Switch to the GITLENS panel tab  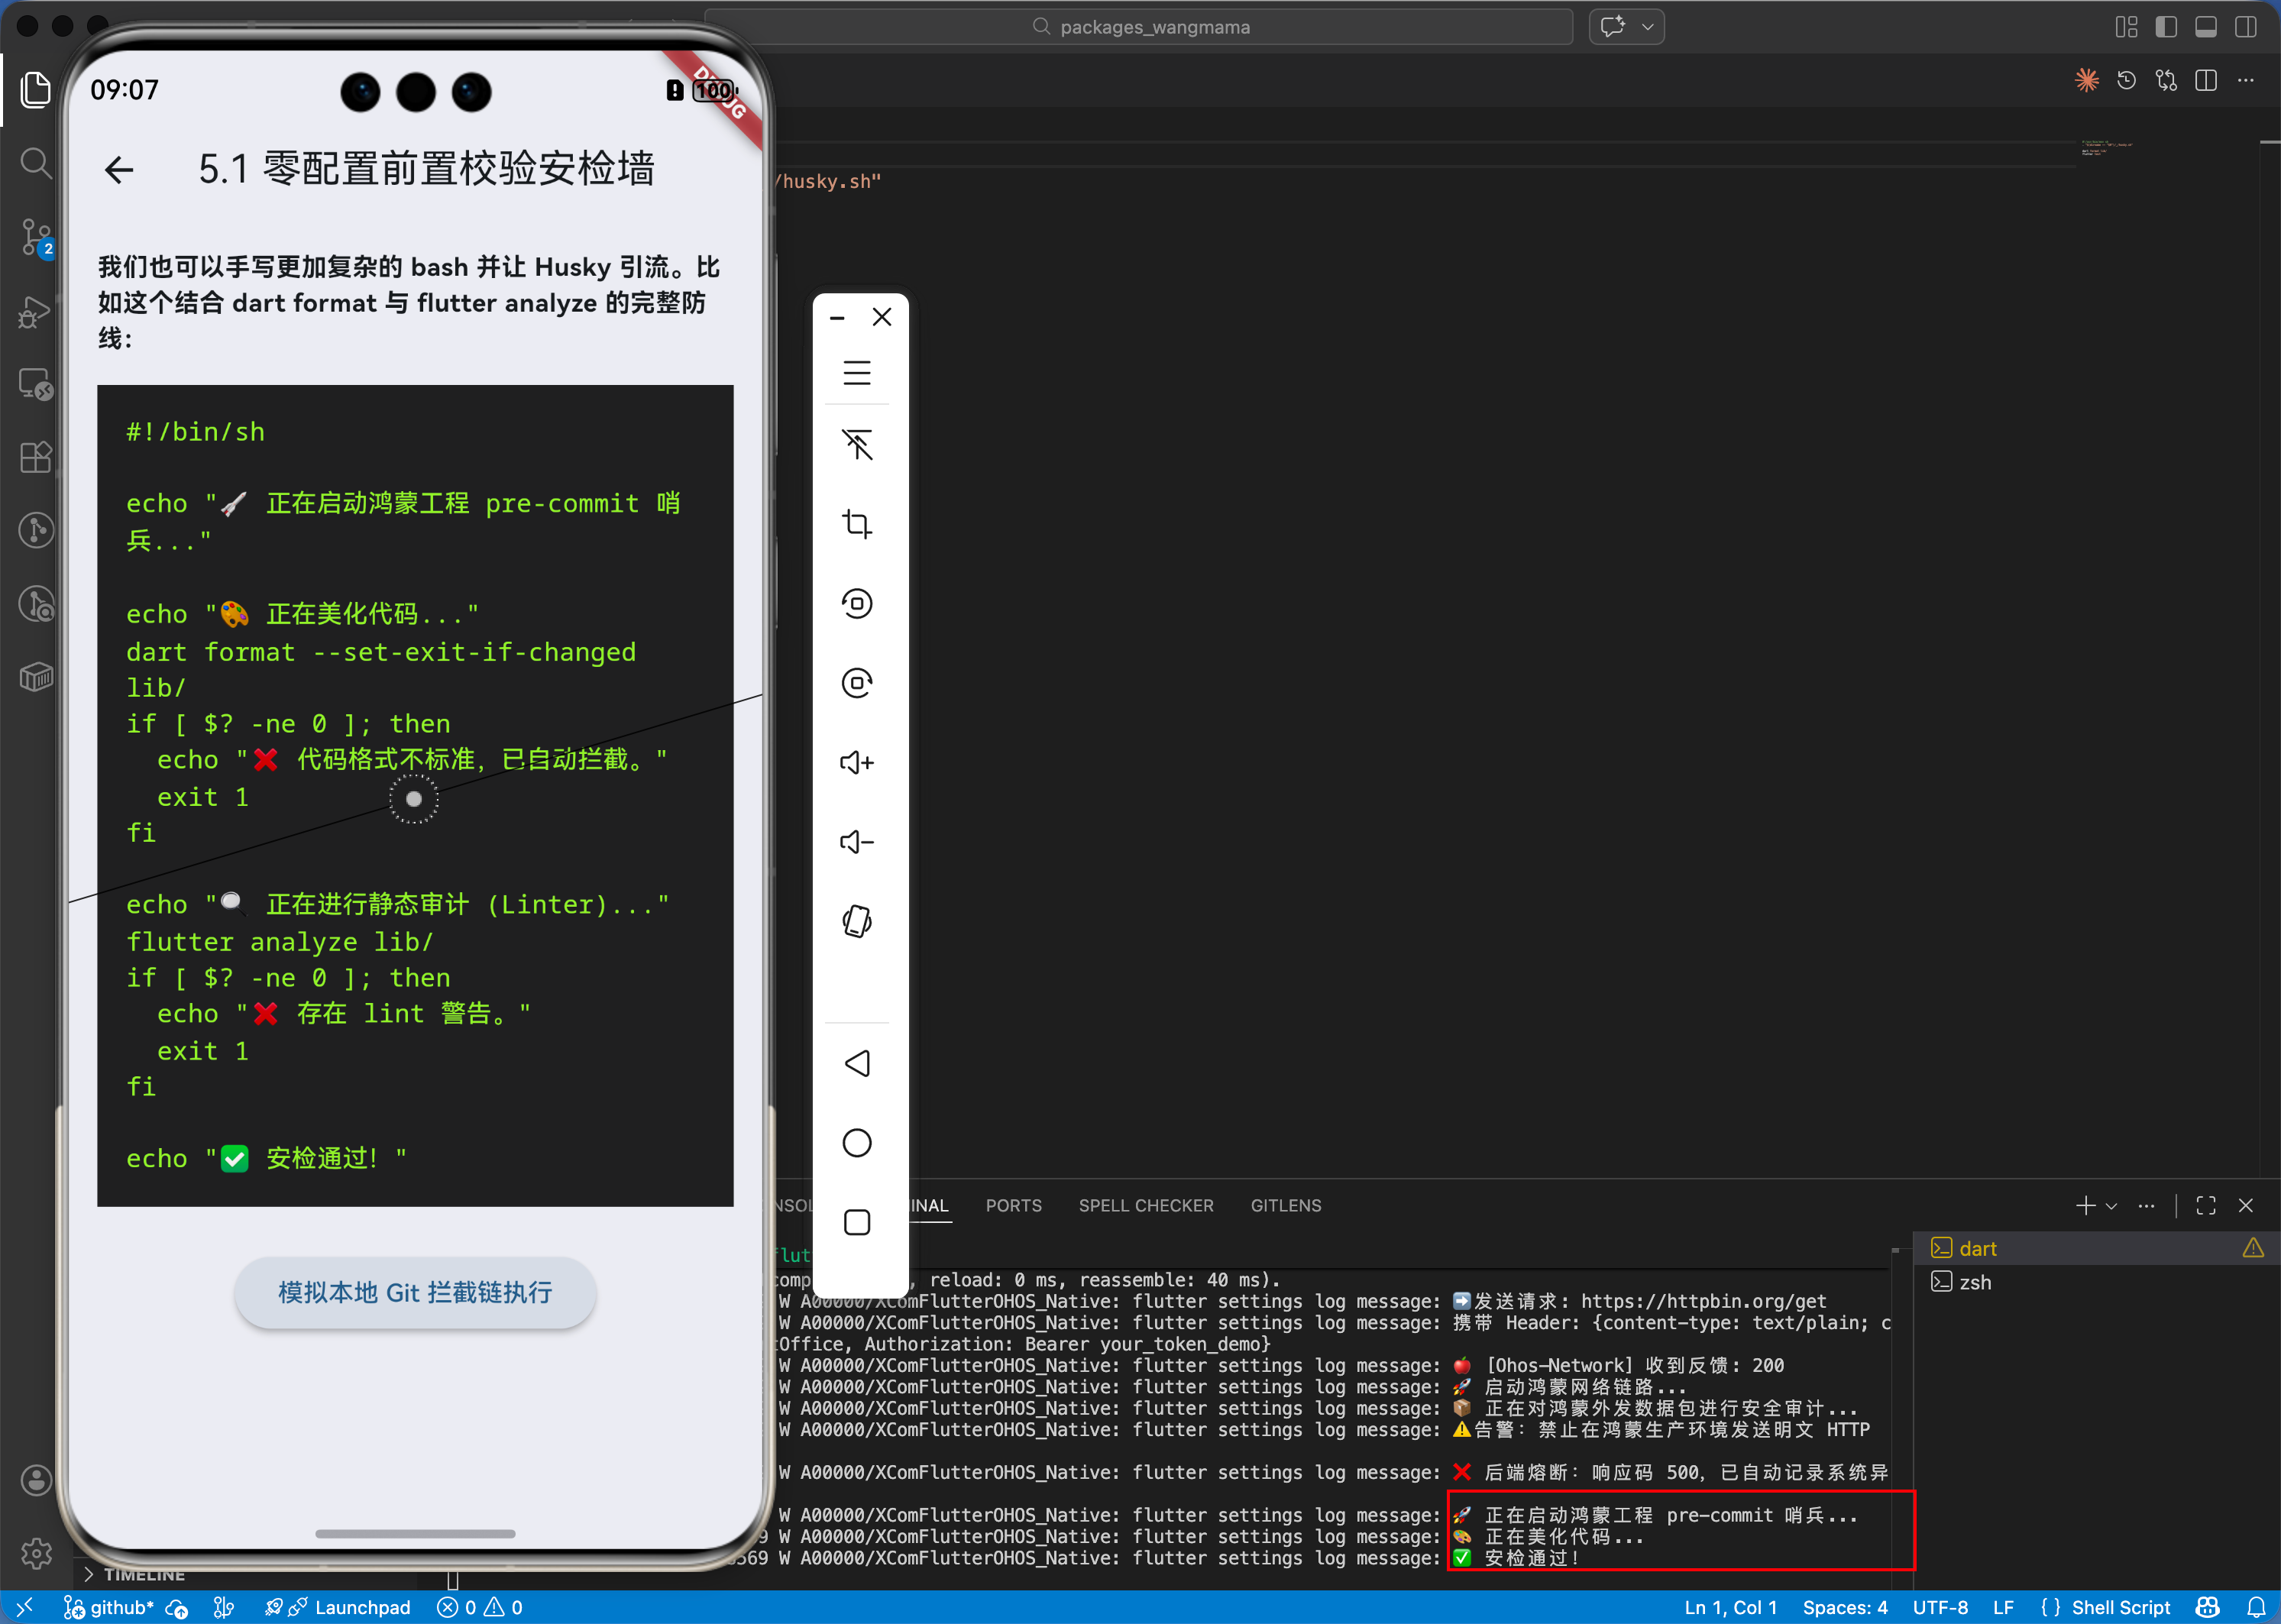[1285, 1206]
